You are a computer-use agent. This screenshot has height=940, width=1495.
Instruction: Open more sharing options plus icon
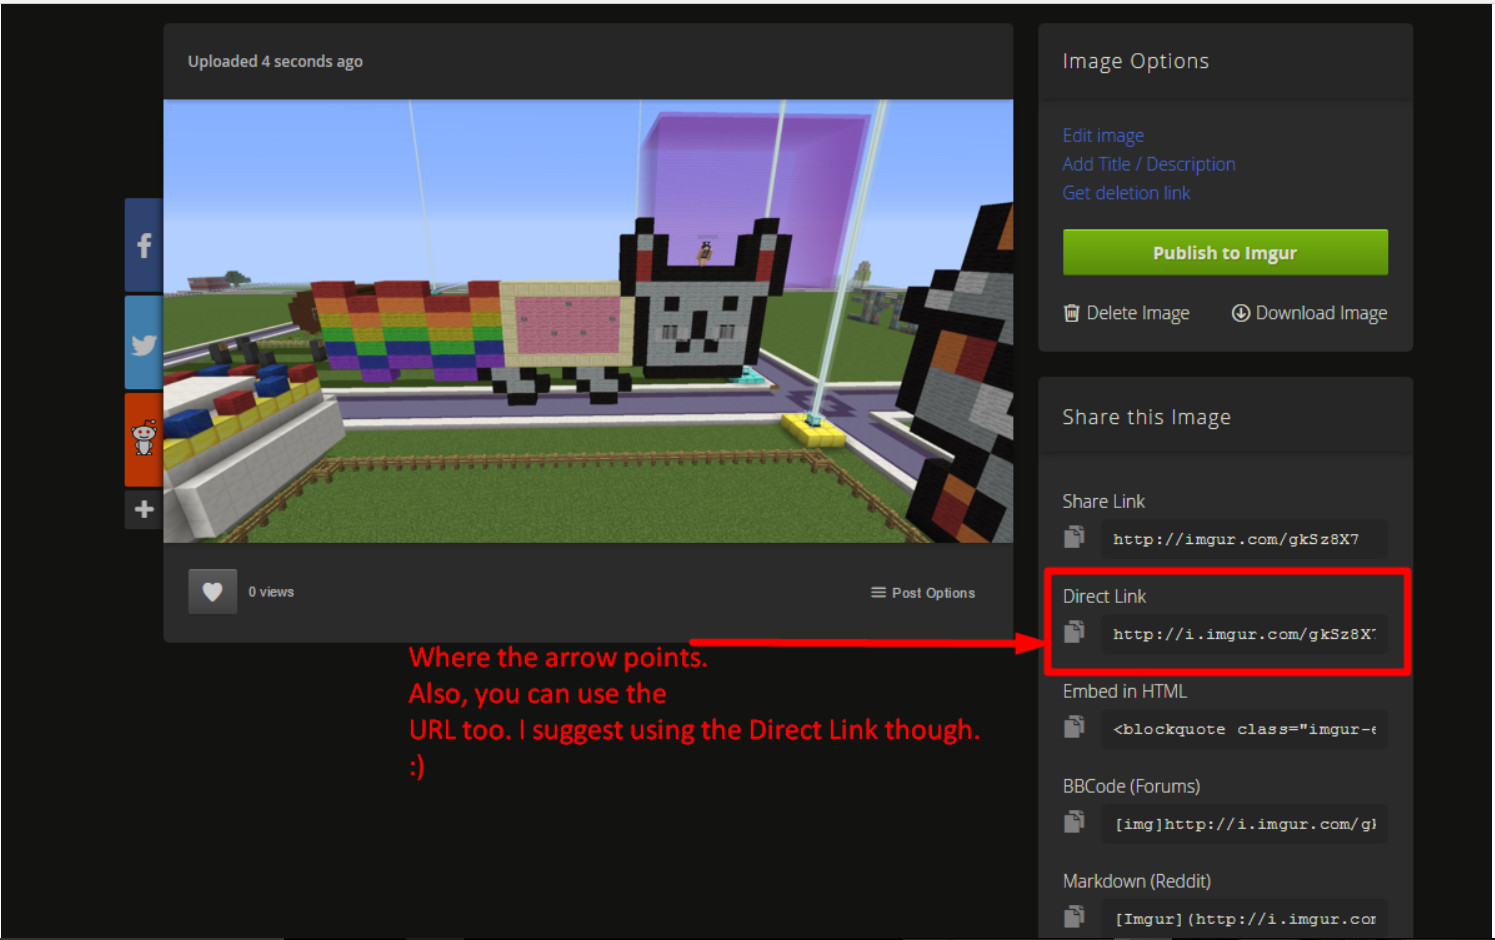[x=144, y=509]
